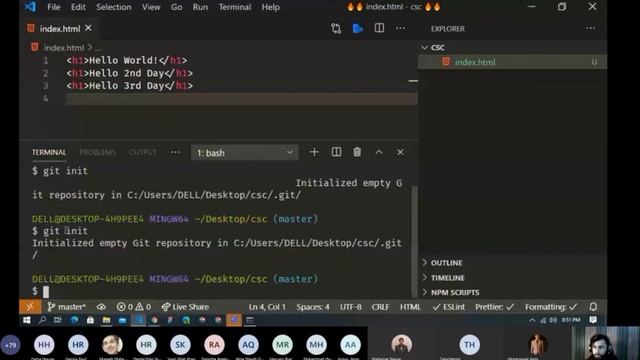This screenshot has width=640, height=360.
Task: Start Live Share from the status bar
Action: click(185, 307)
